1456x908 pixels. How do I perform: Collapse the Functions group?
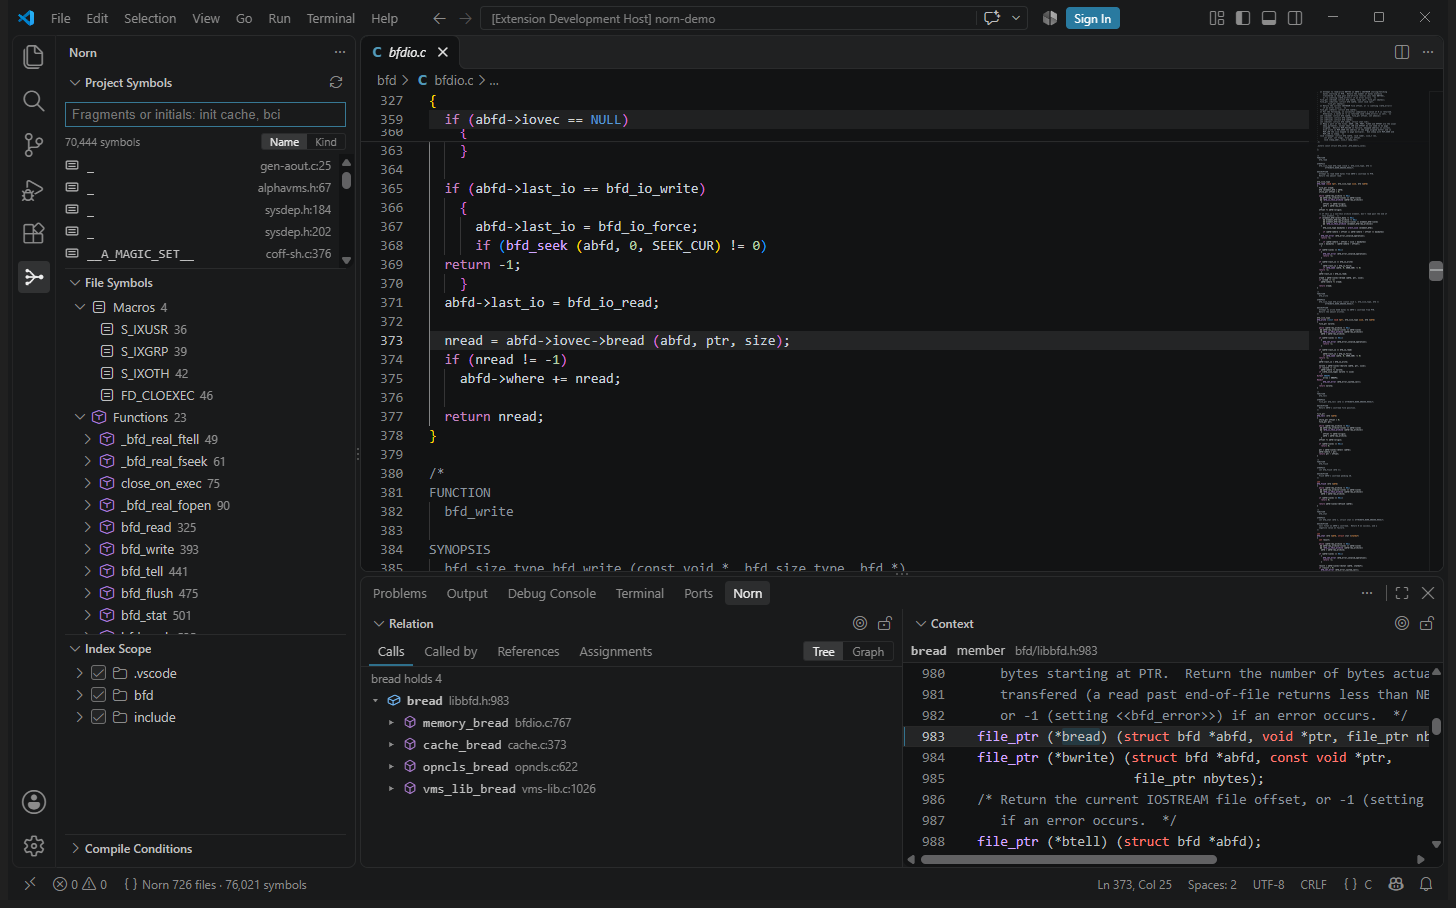tap(80, 417)
